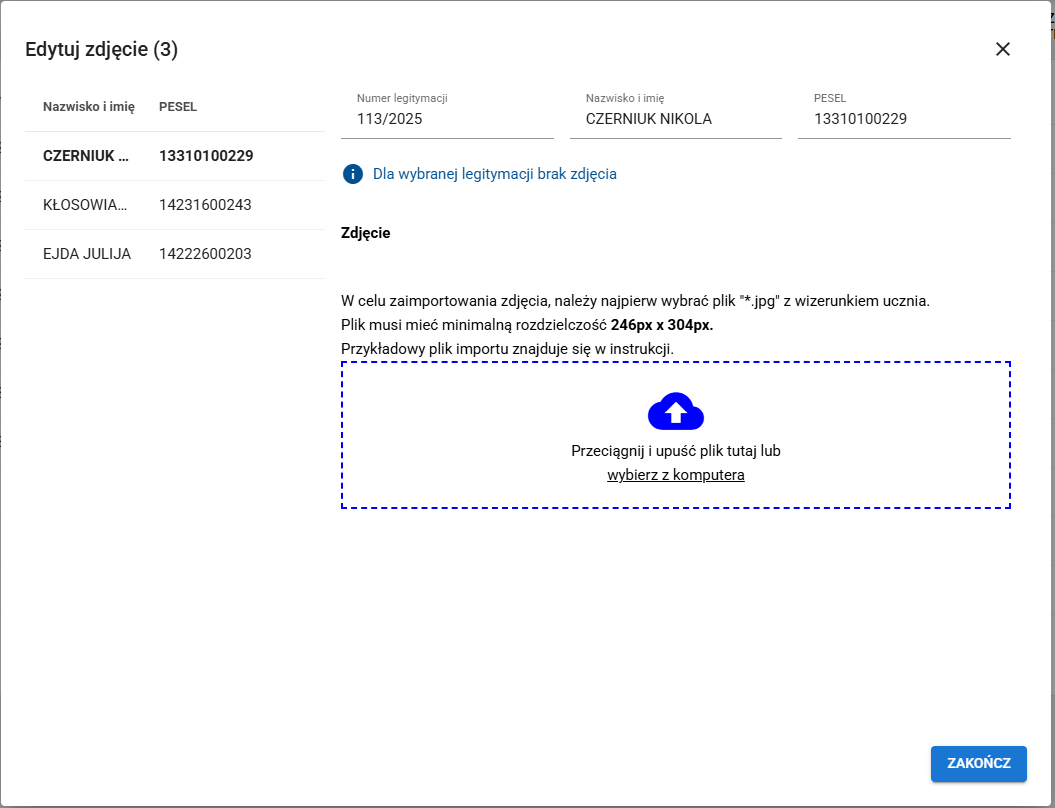
Task: Open the 'wybierz z komputera' file link
Action: (675, 475)
